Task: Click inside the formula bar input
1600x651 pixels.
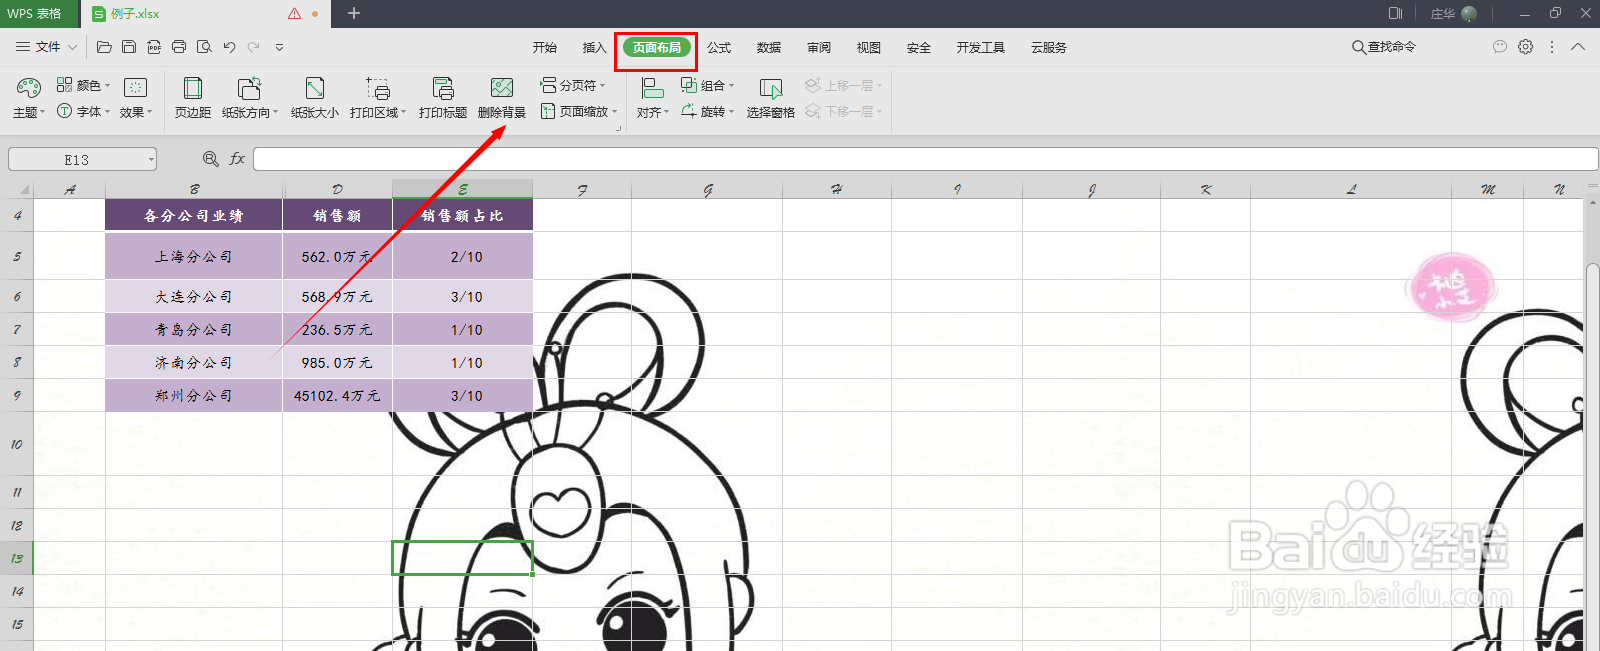Action: point(925,159)
